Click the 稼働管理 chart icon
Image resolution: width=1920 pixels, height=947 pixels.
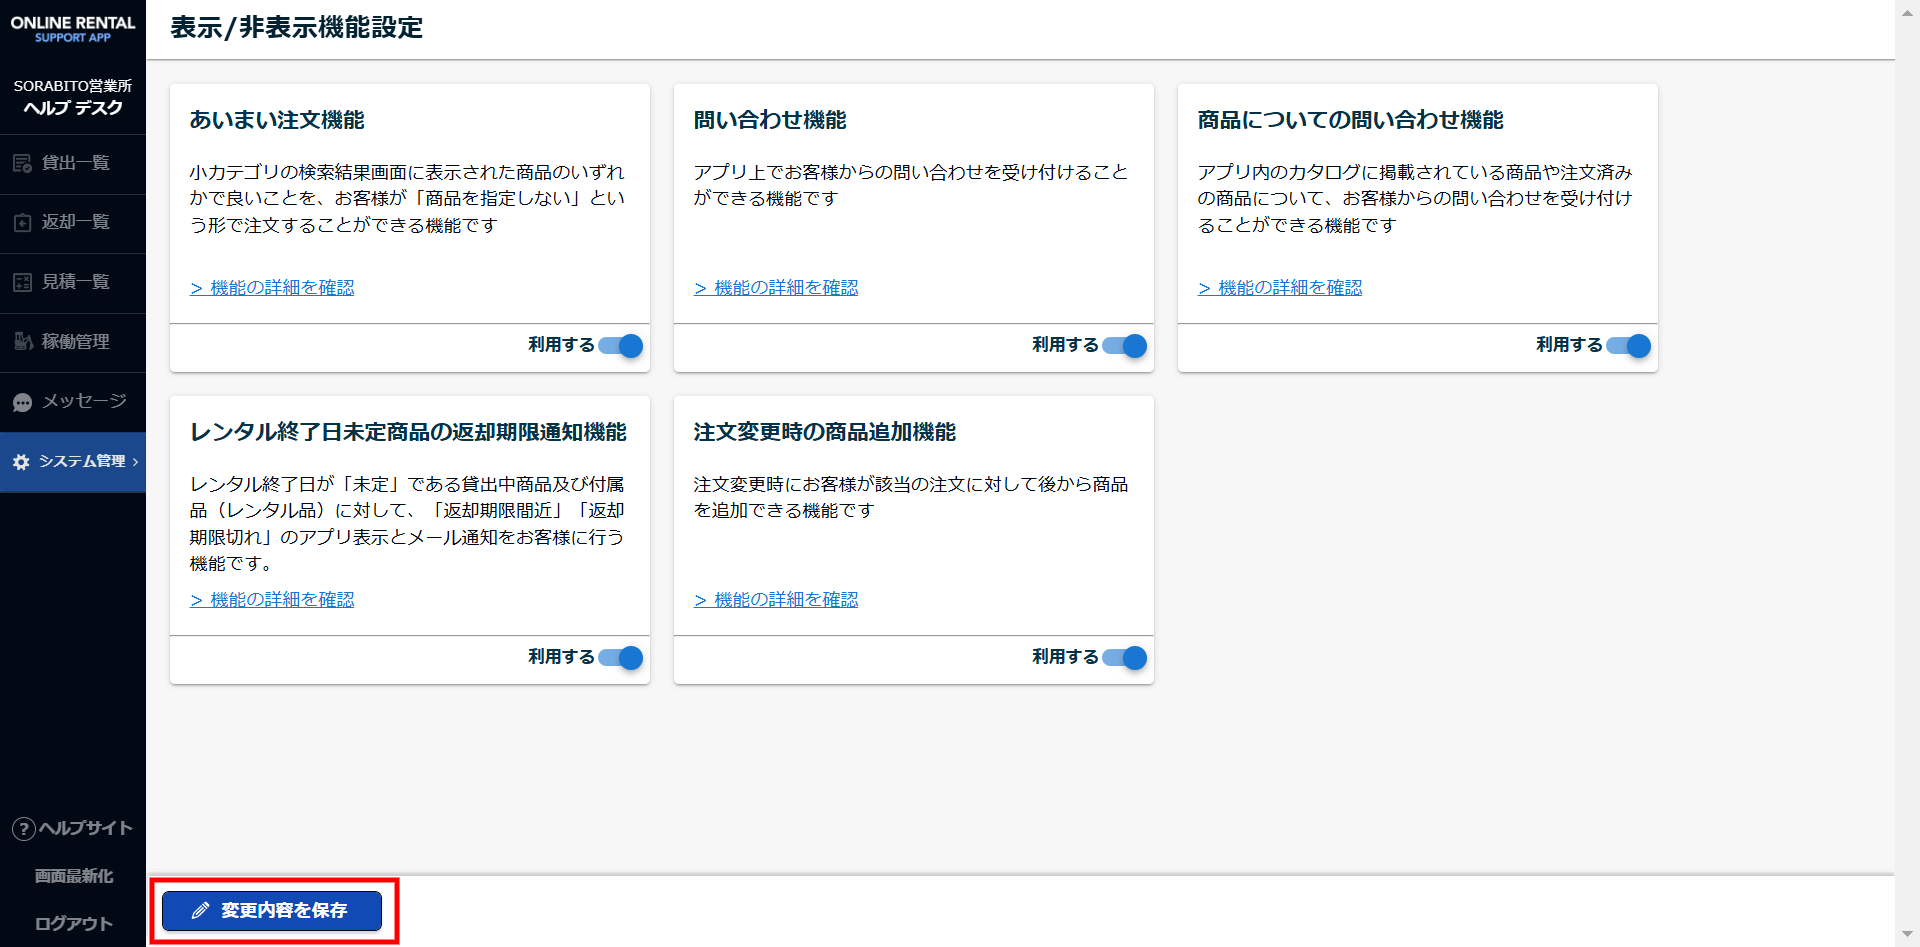pos(22,342)
